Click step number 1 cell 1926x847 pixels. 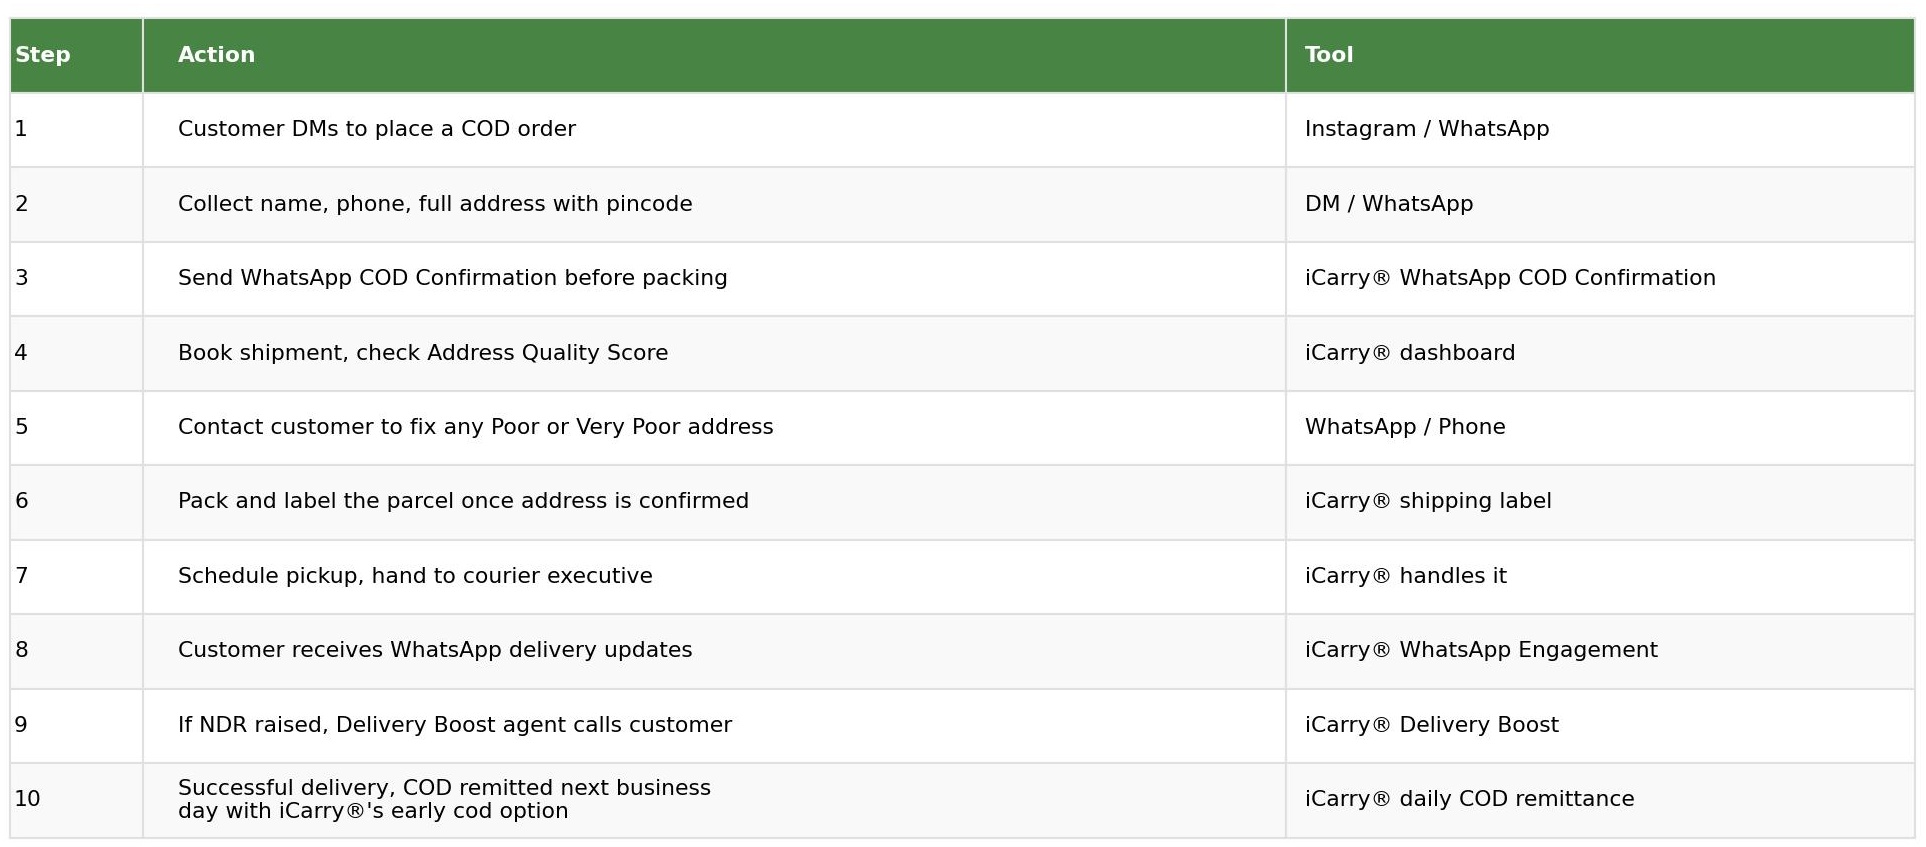76,130
